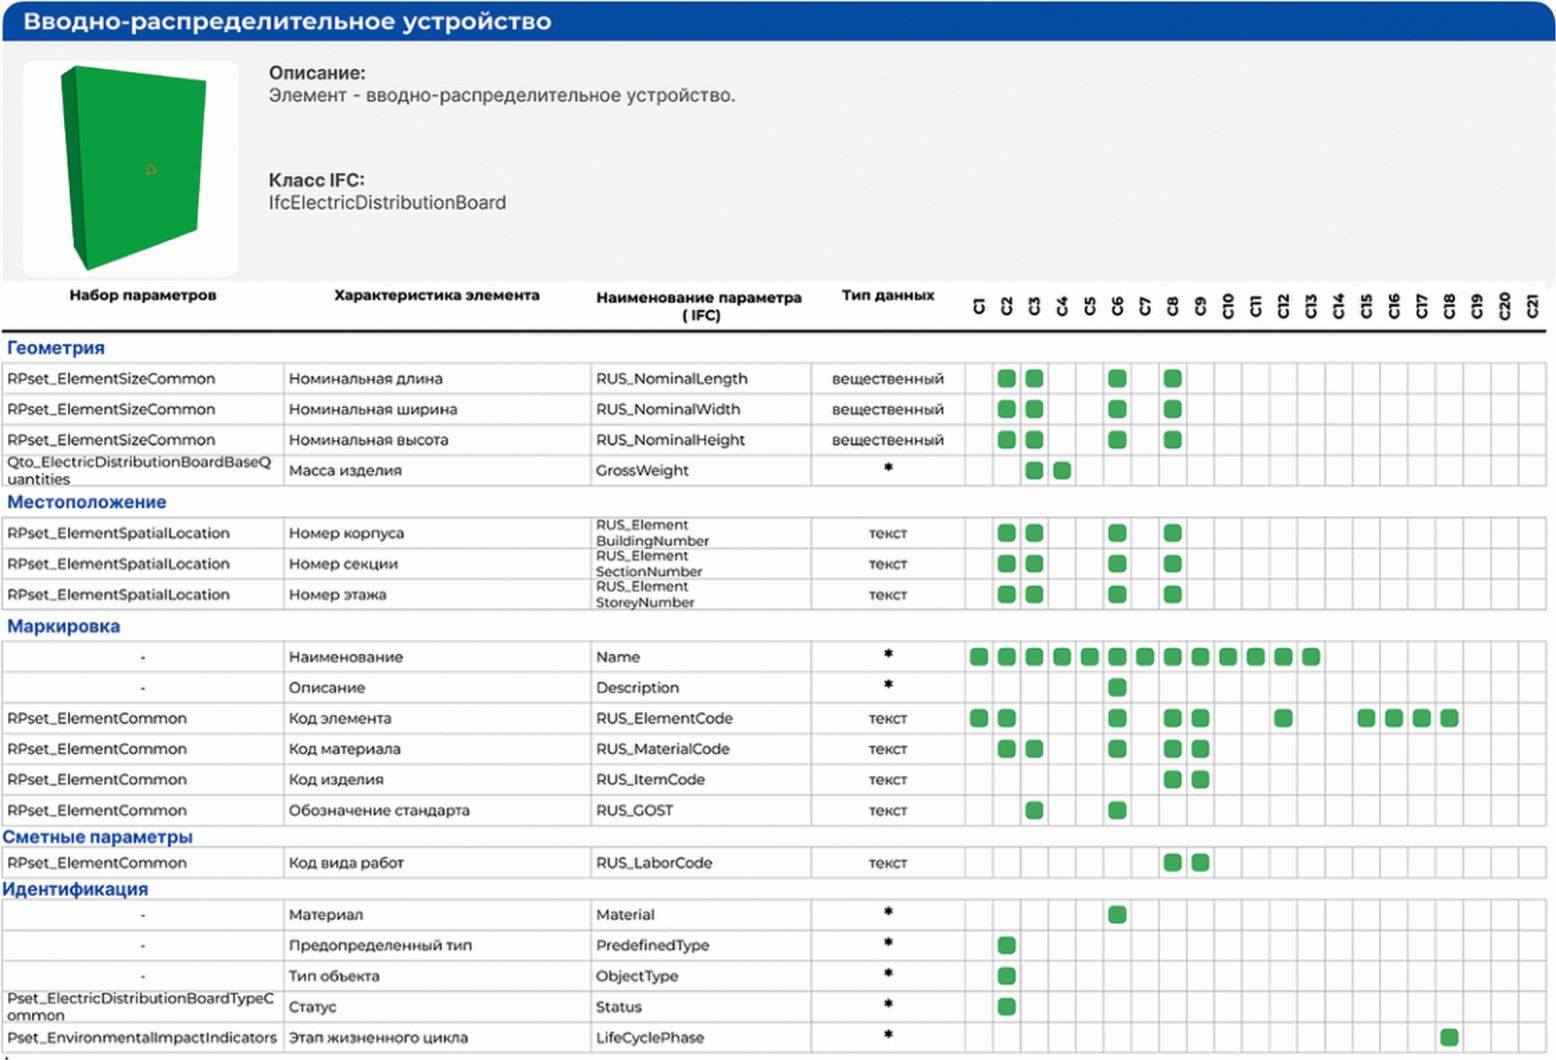Click the 'RUS_NominalLength' parameter cell
The height and width of the screenshot is (1060, 1556).
pos(700,379)
